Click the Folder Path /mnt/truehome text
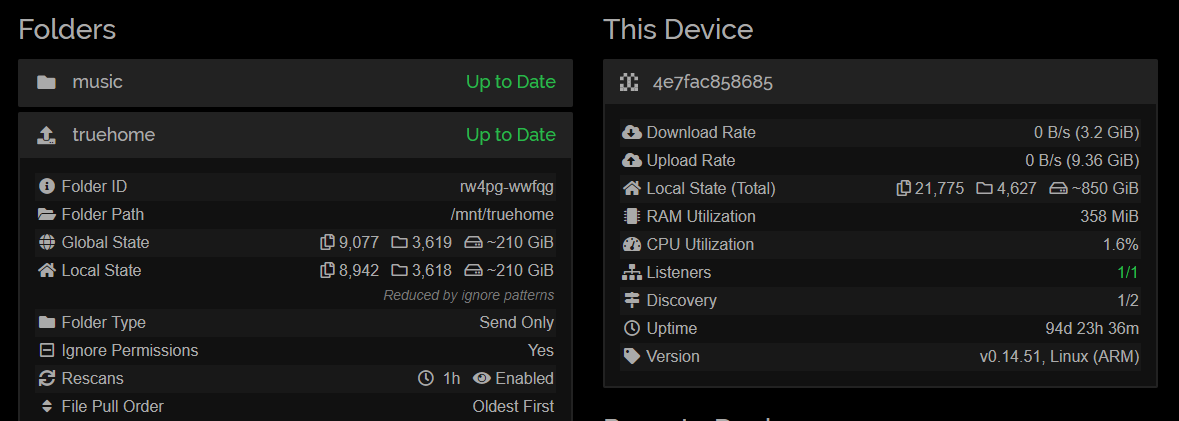Screen dimensions: 1179x421 click(x=502, y=215)
